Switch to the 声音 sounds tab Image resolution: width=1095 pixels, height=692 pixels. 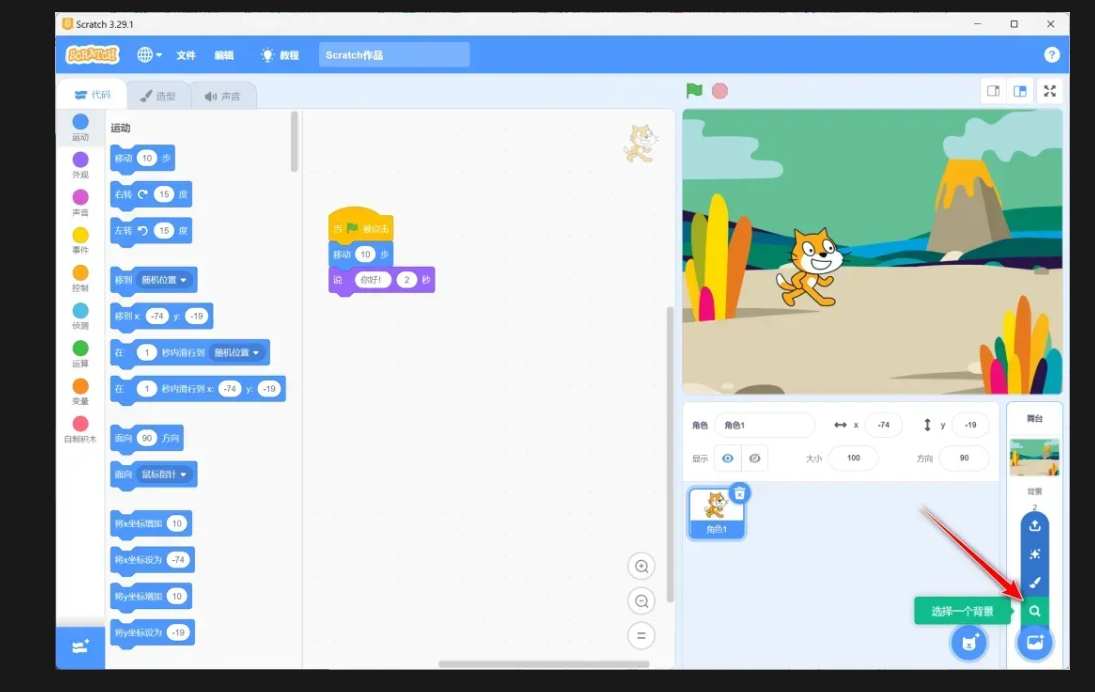(x=223, y=96)
